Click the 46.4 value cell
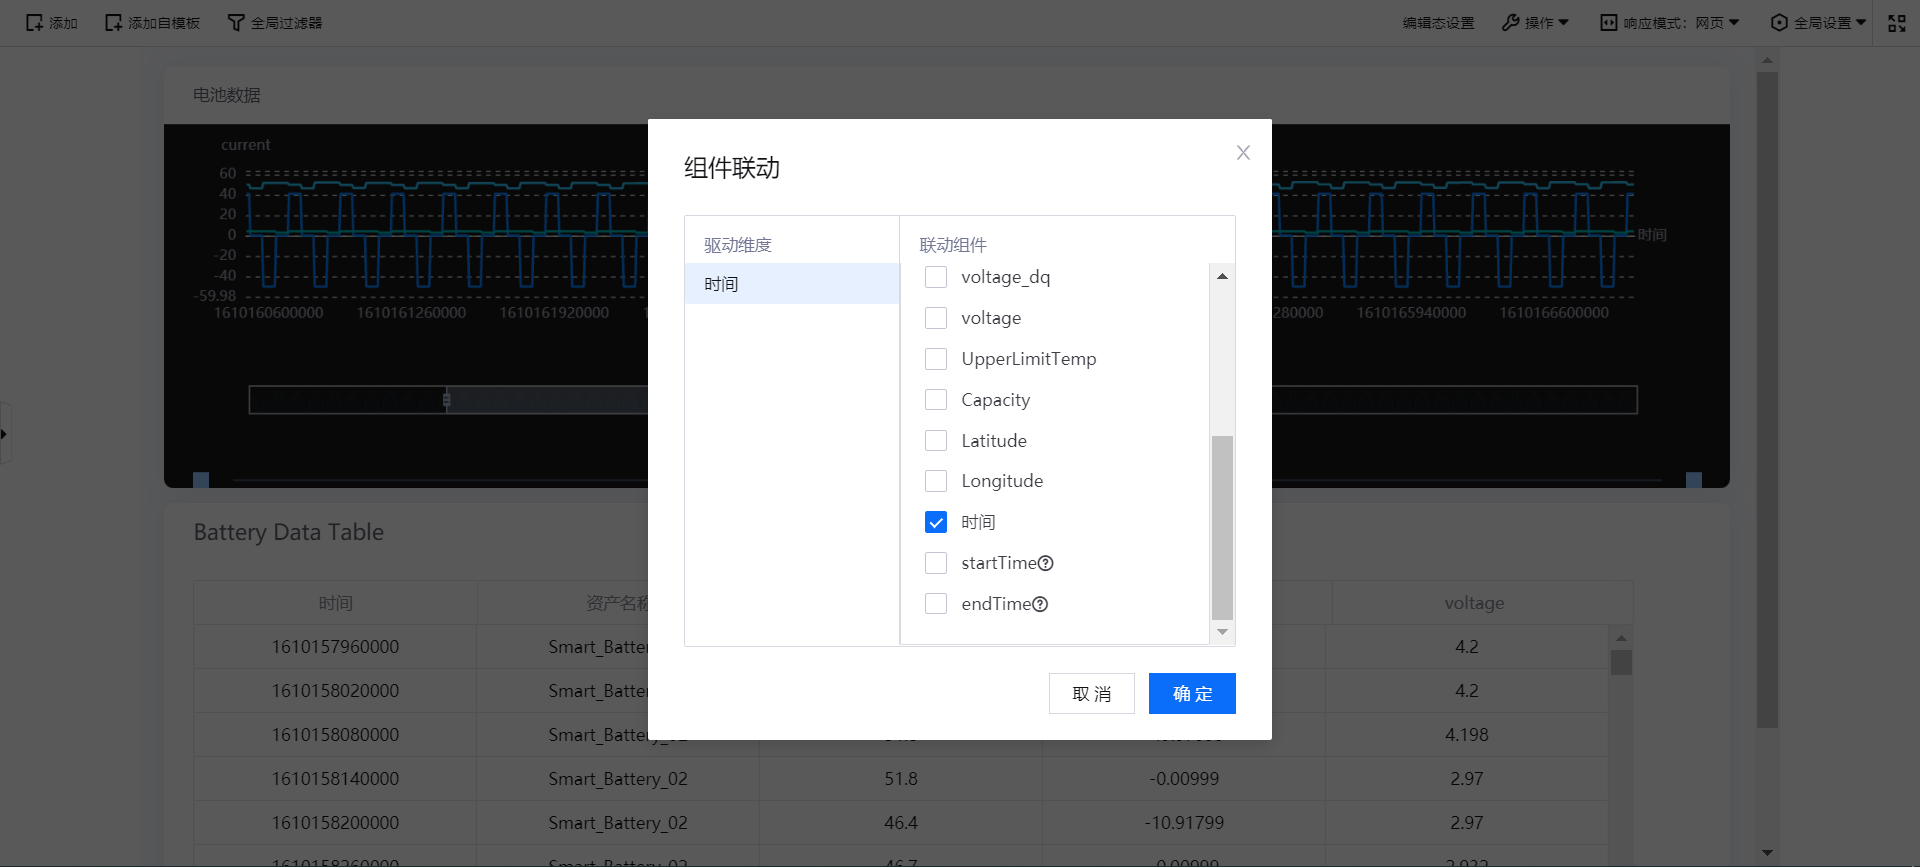The image size is (1920, 867). point(901,823)
